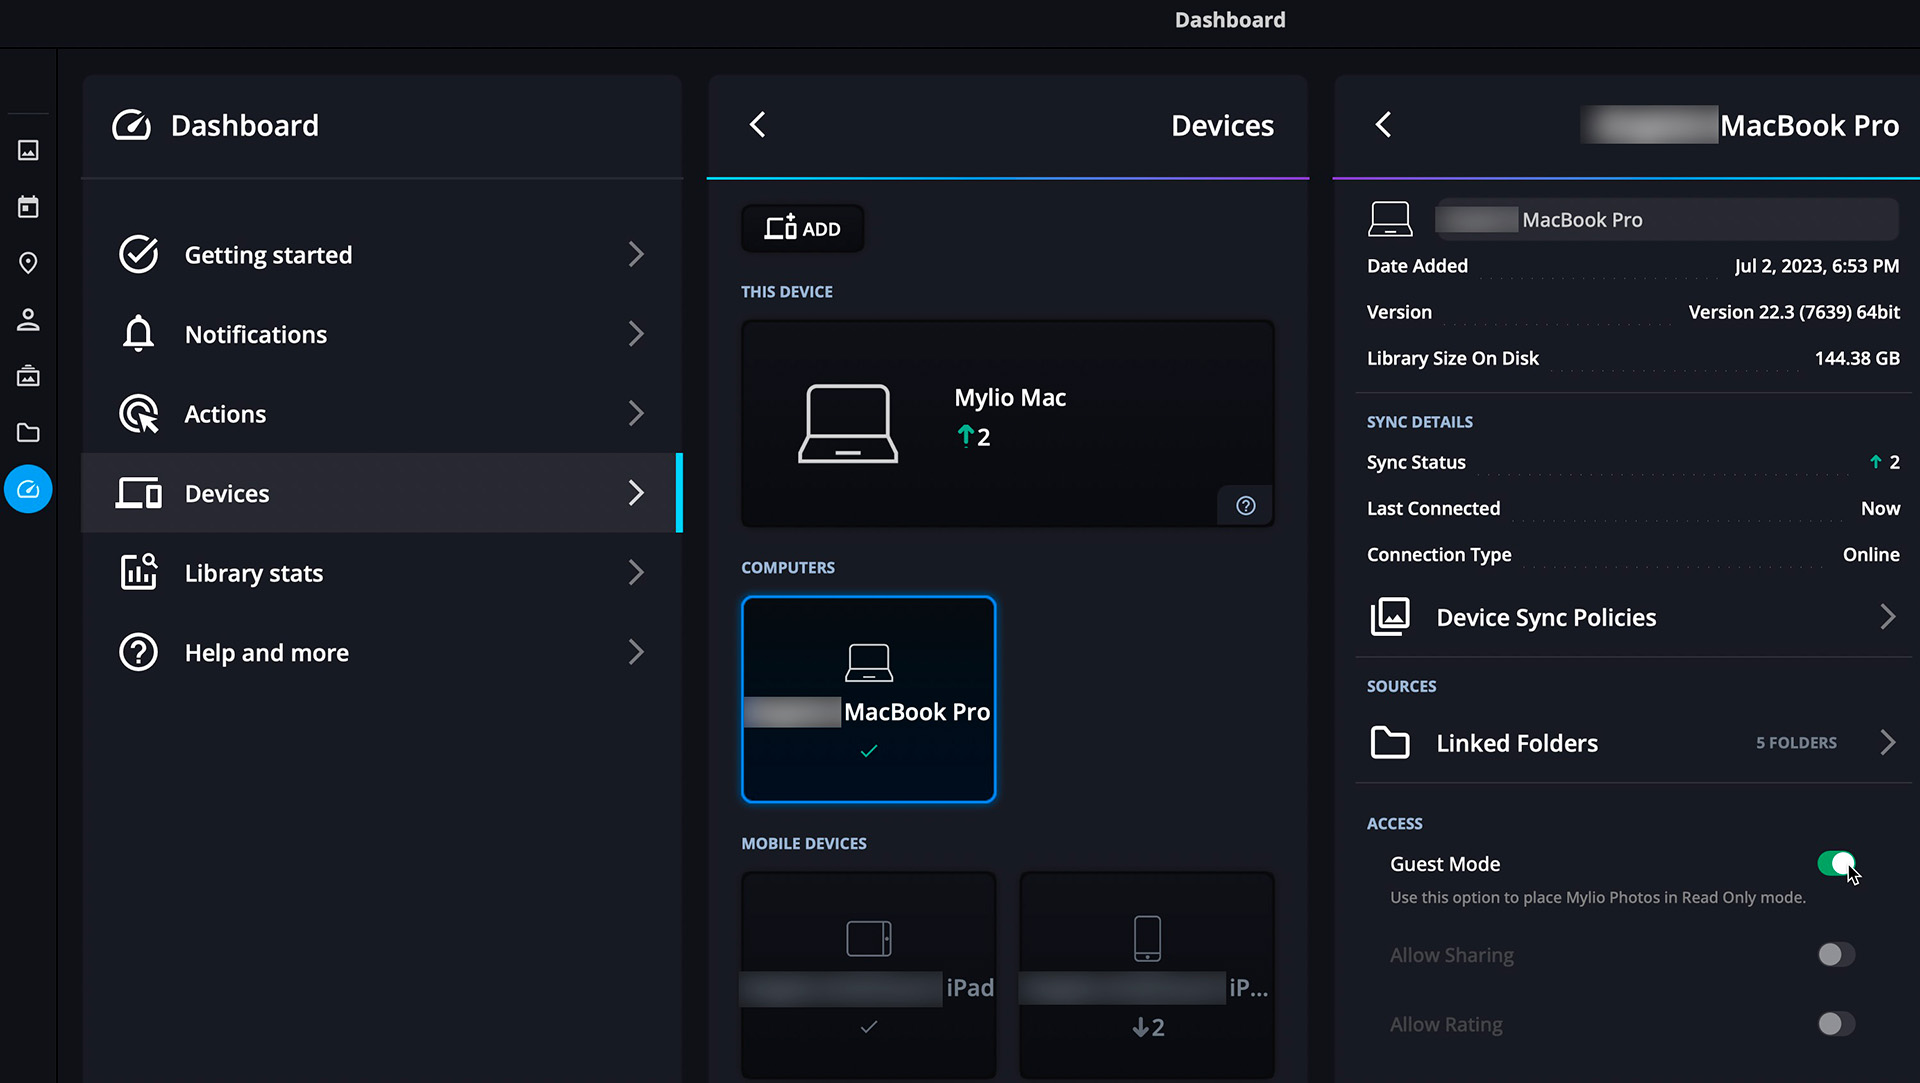Open the Library stats menu item
Screen dimensions: 1920x1083
tap(382, 573)
